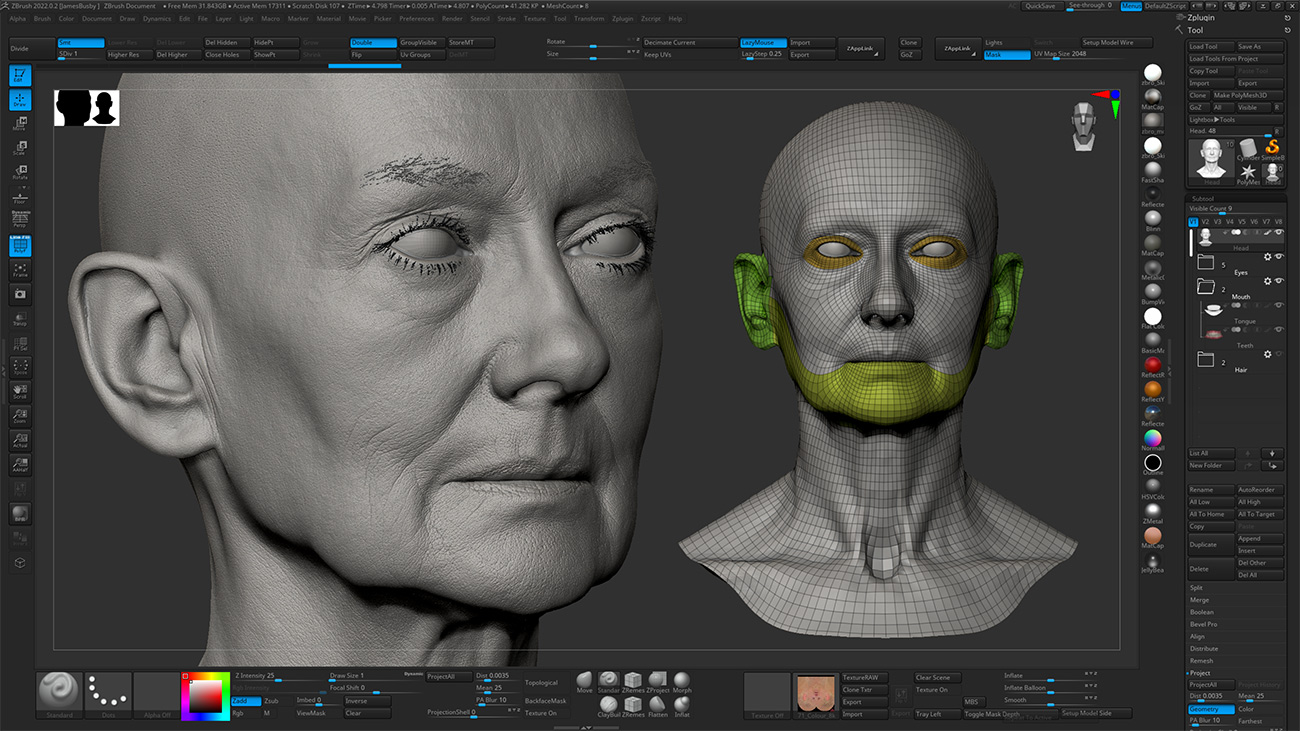Select the Draw mode icon
Image resolution: width=1300 pixels, height=731 pixels.
click(x=20, y=98)
